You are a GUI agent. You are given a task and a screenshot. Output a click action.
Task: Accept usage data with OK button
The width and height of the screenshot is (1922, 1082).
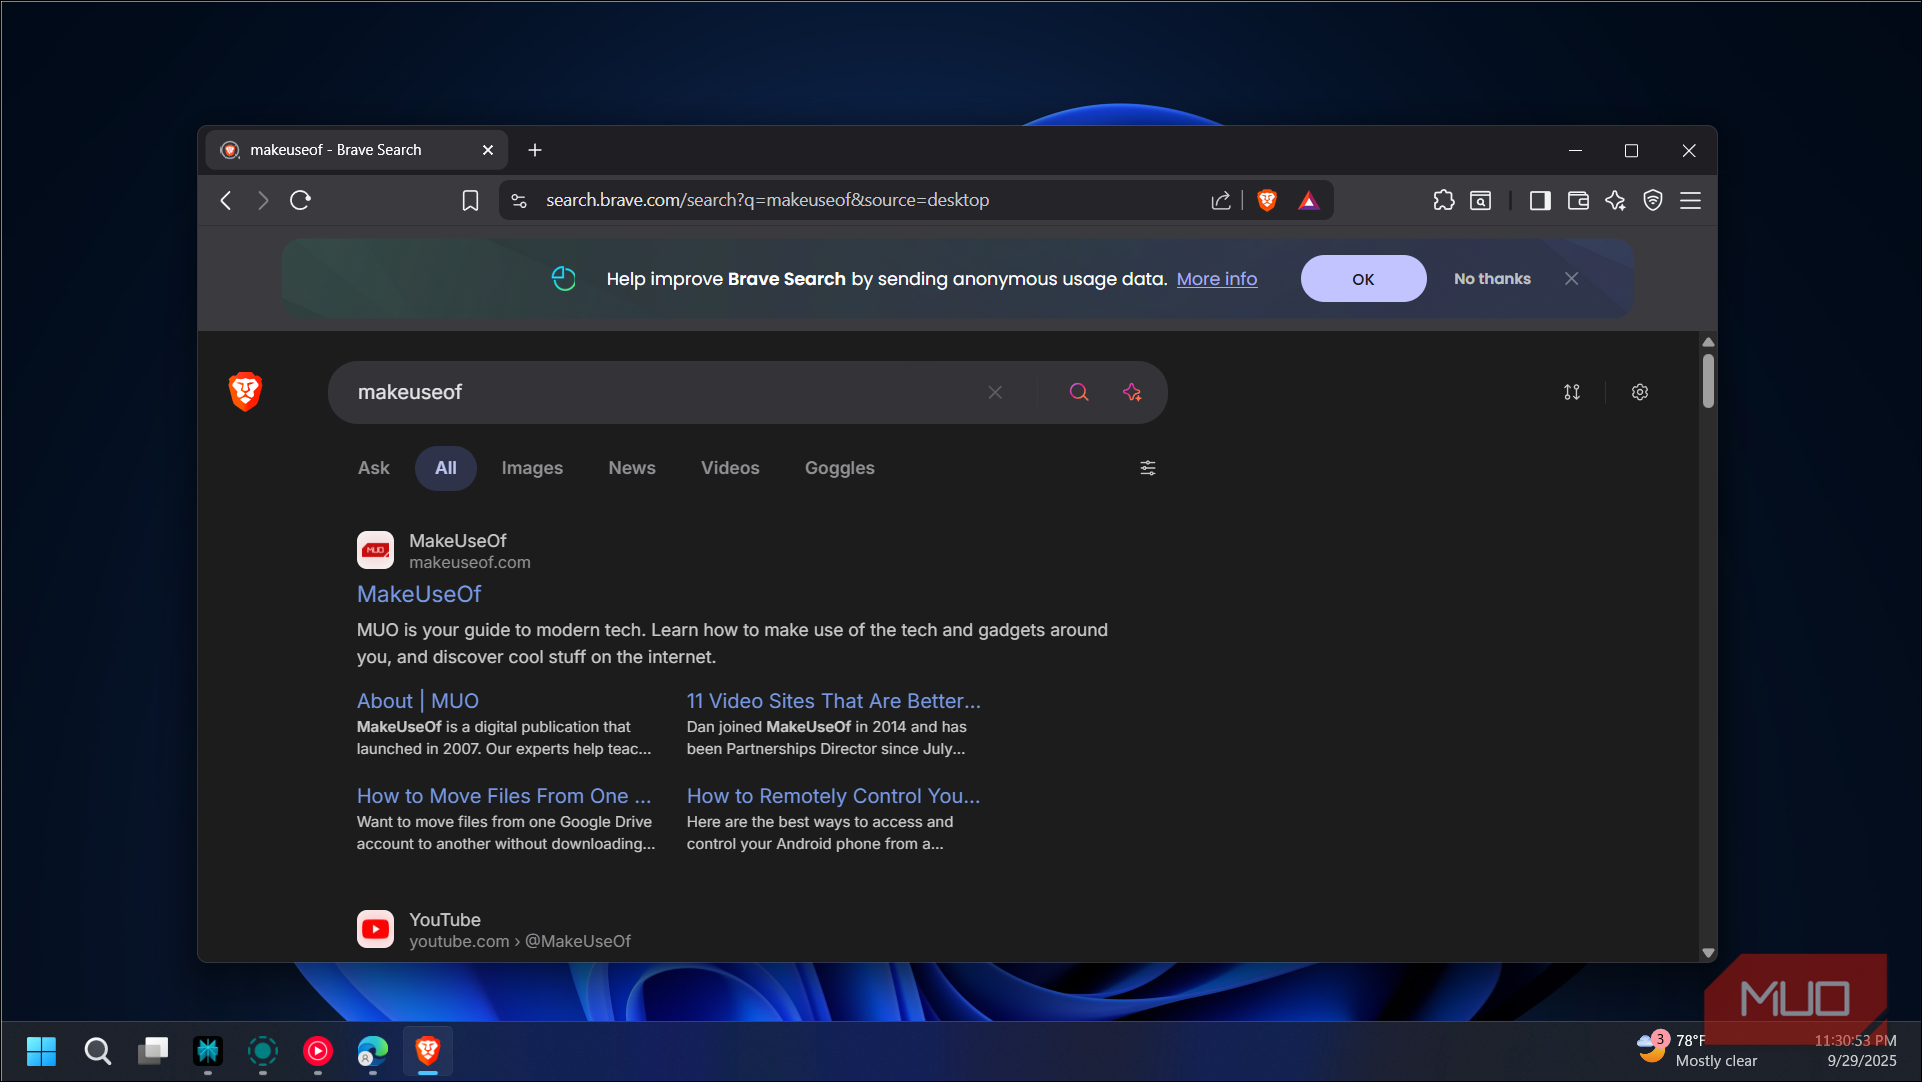point(1363,279)
